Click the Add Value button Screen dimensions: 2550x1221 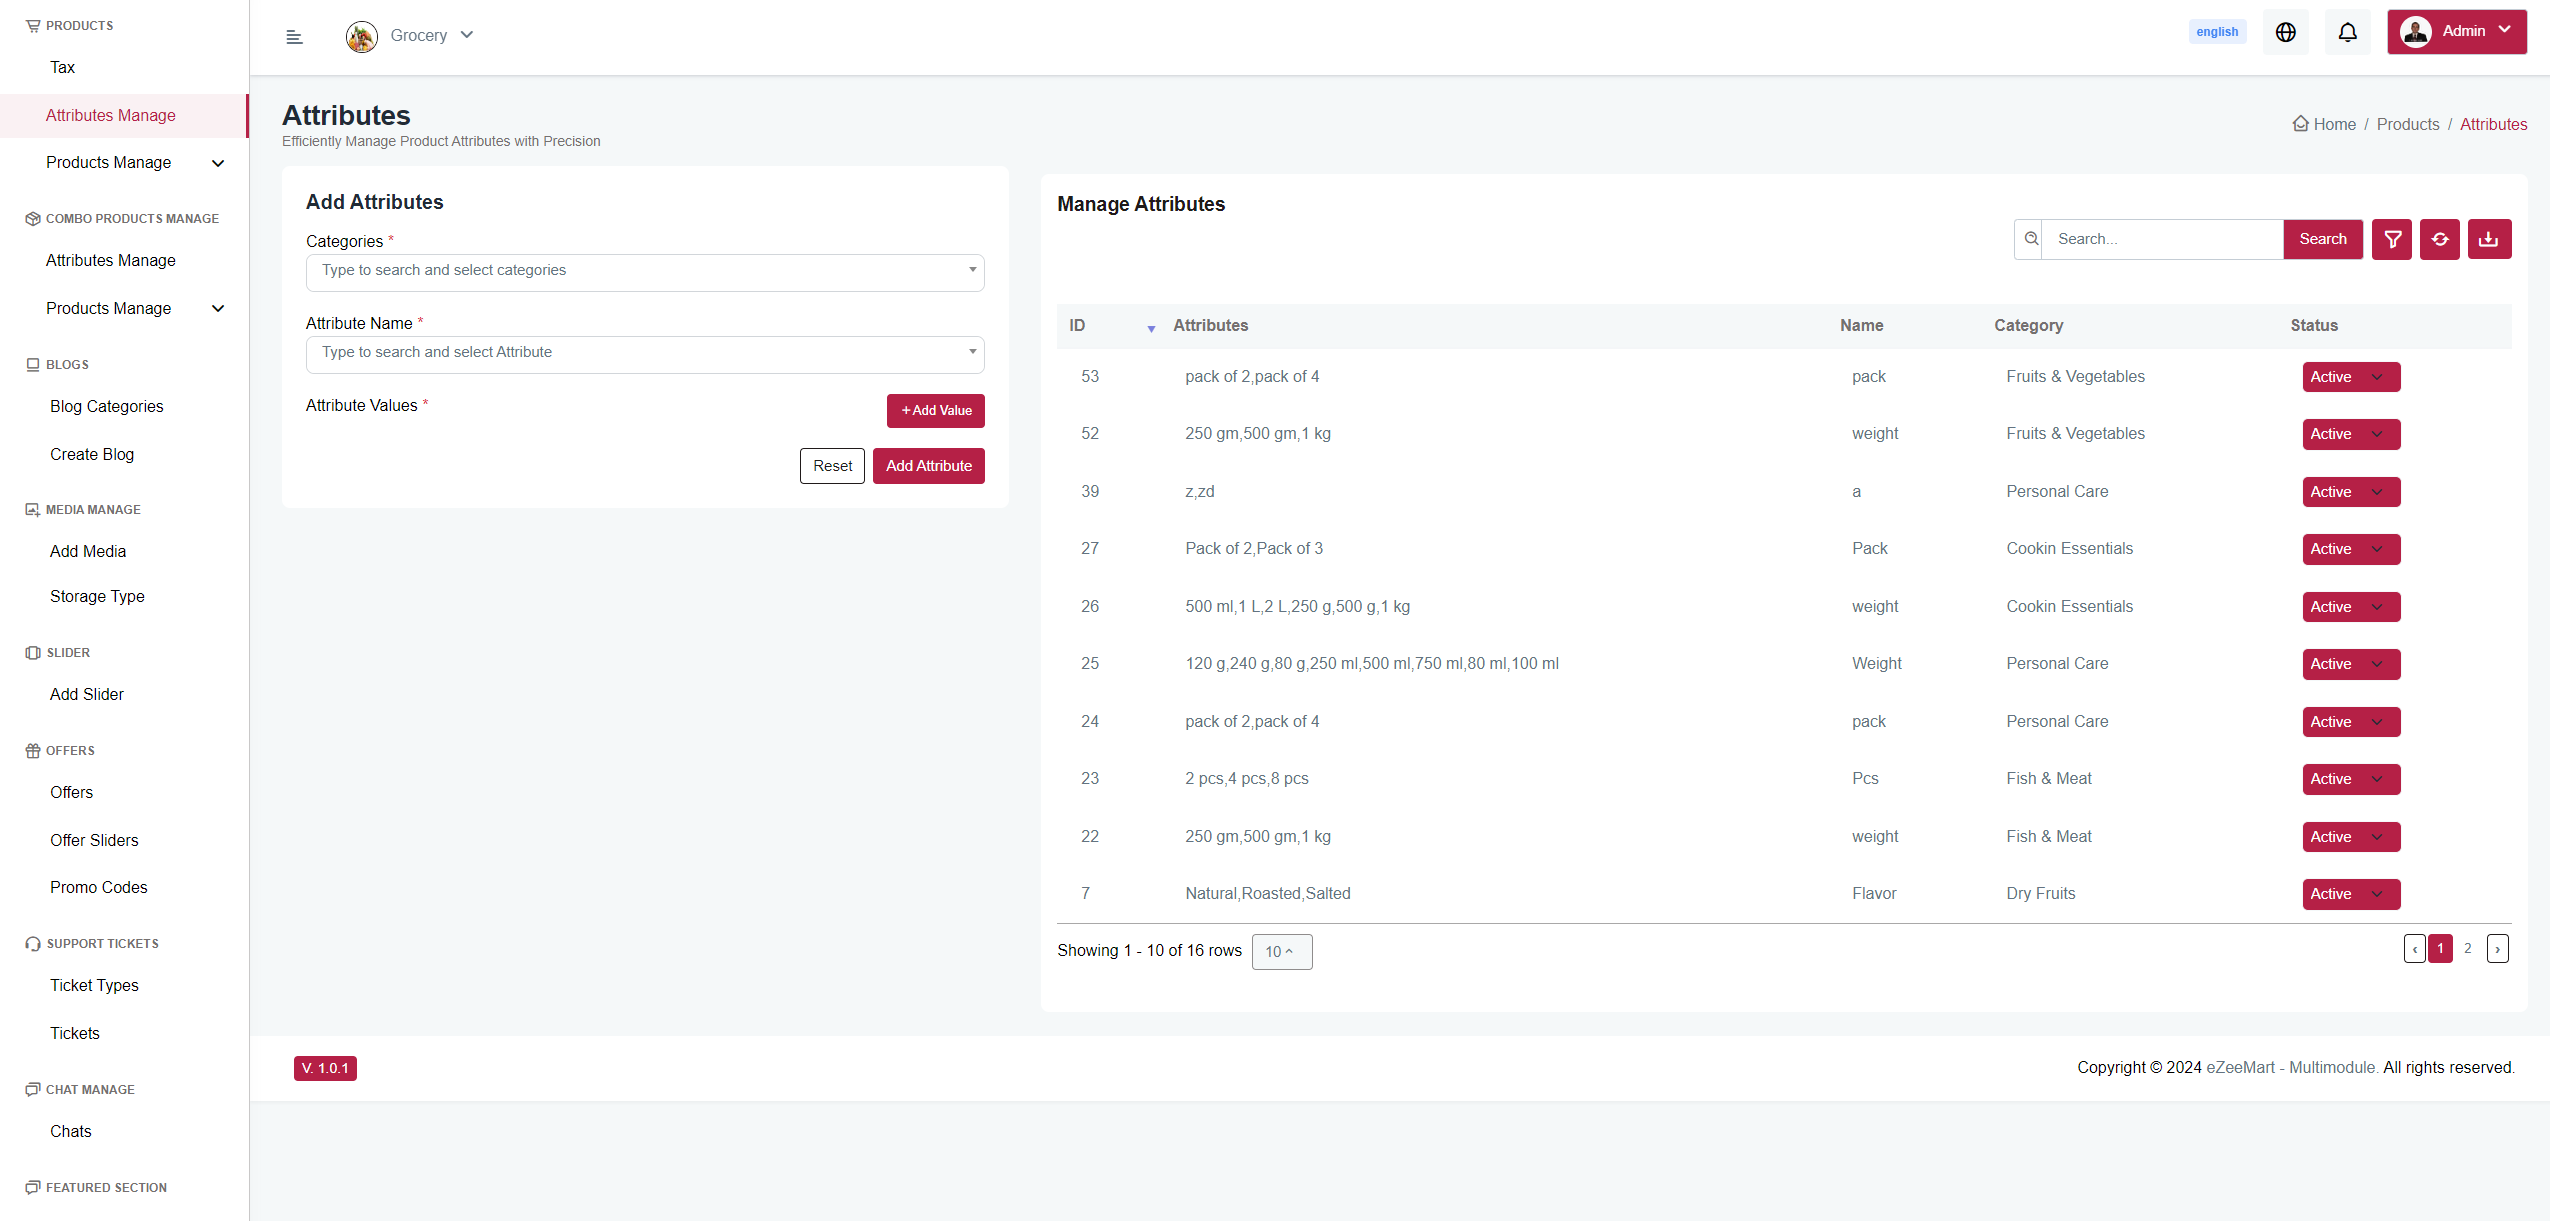935,410
